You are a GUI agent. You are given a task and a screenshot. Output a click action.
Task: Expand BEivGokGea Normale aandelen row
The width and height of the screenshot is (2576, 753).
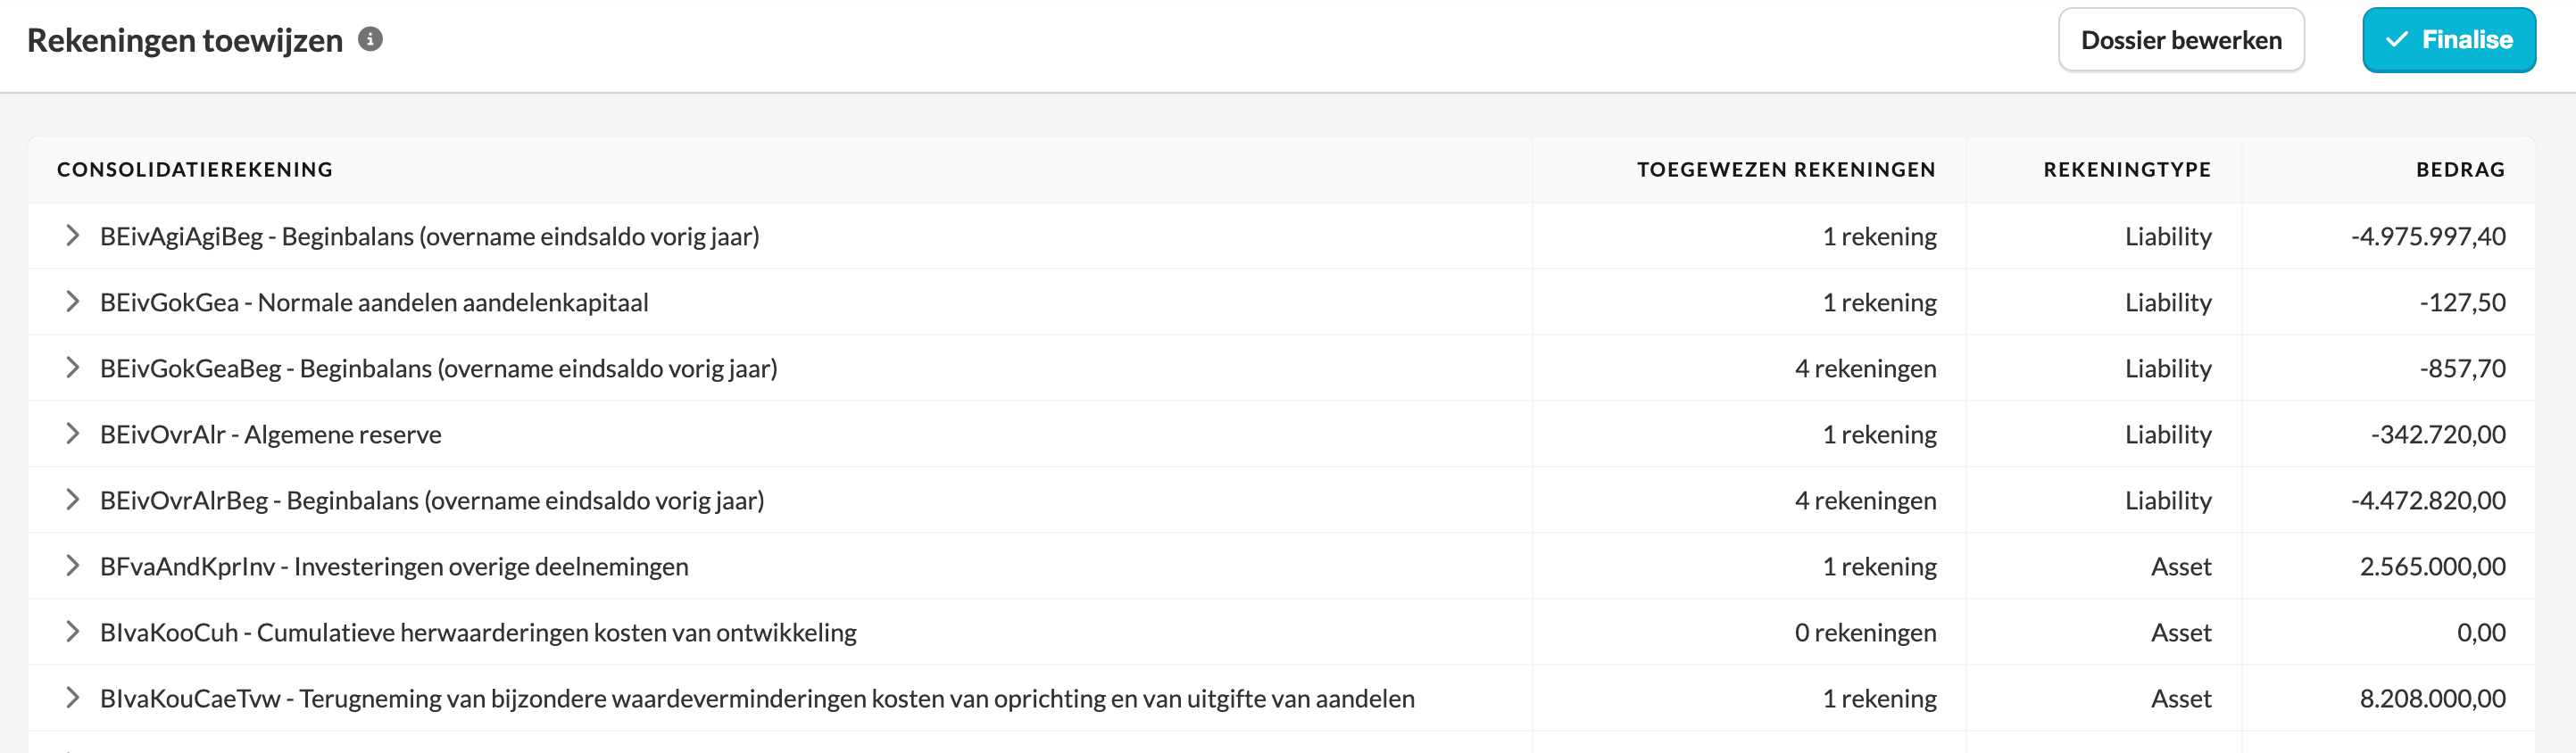point(72,302)
